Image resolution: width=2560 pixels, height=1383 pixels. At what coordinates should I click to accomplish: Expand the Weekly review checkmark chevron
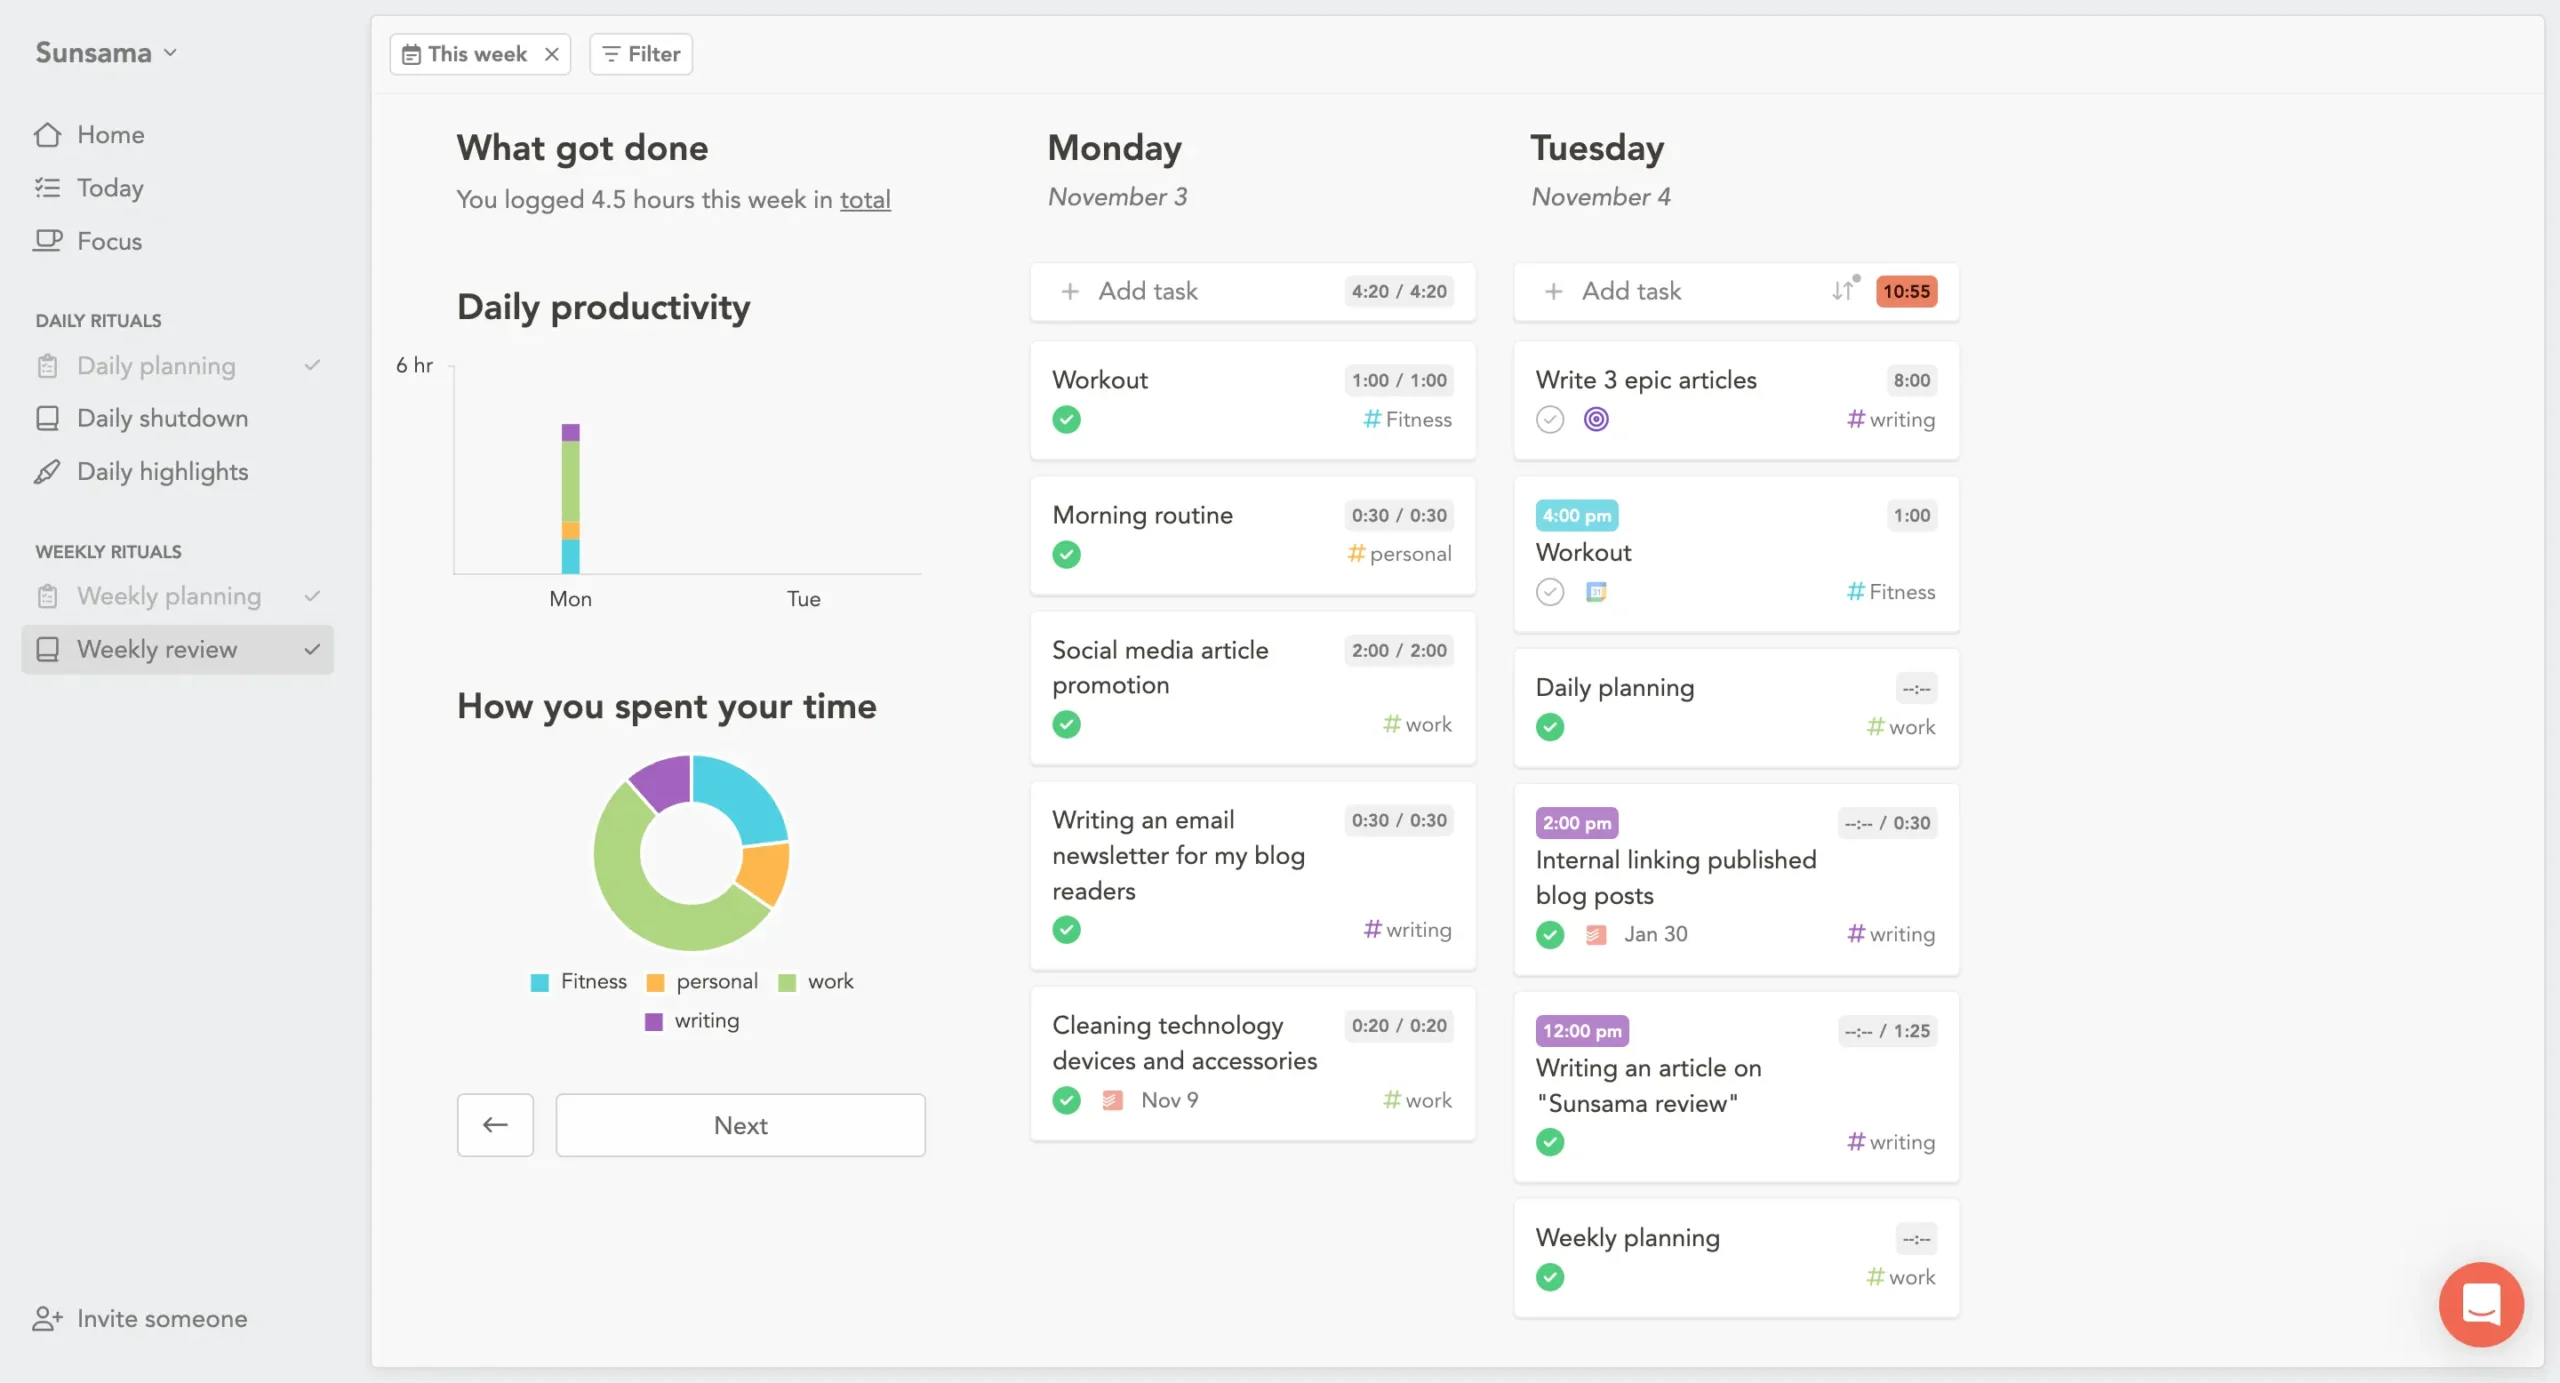312,649
